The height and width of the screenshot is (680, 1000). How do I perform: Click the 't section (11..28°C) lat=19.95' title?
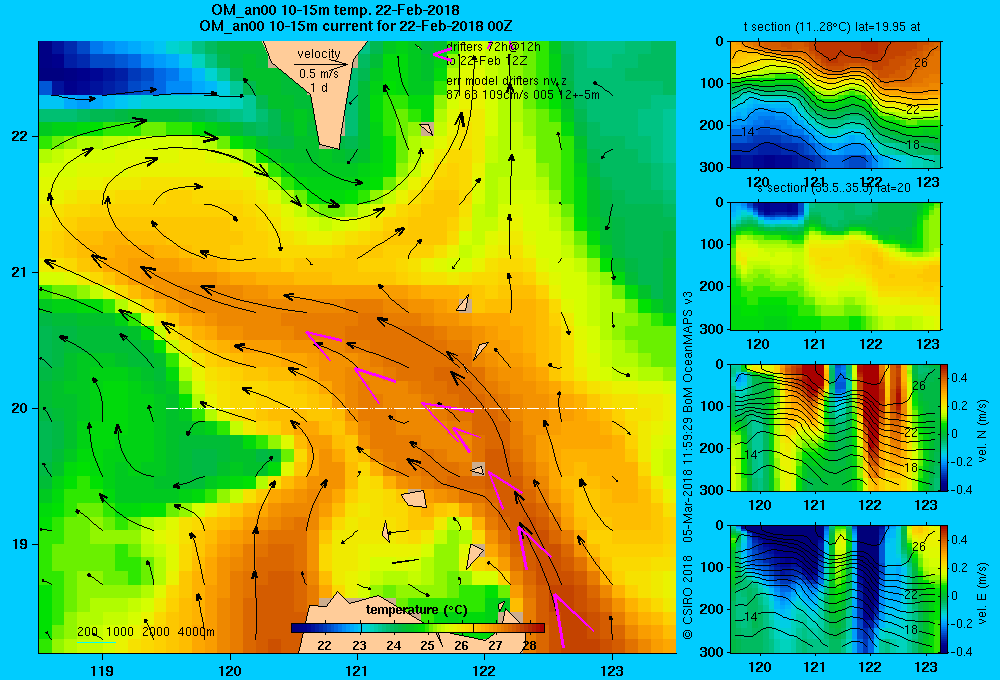(832, 27)
